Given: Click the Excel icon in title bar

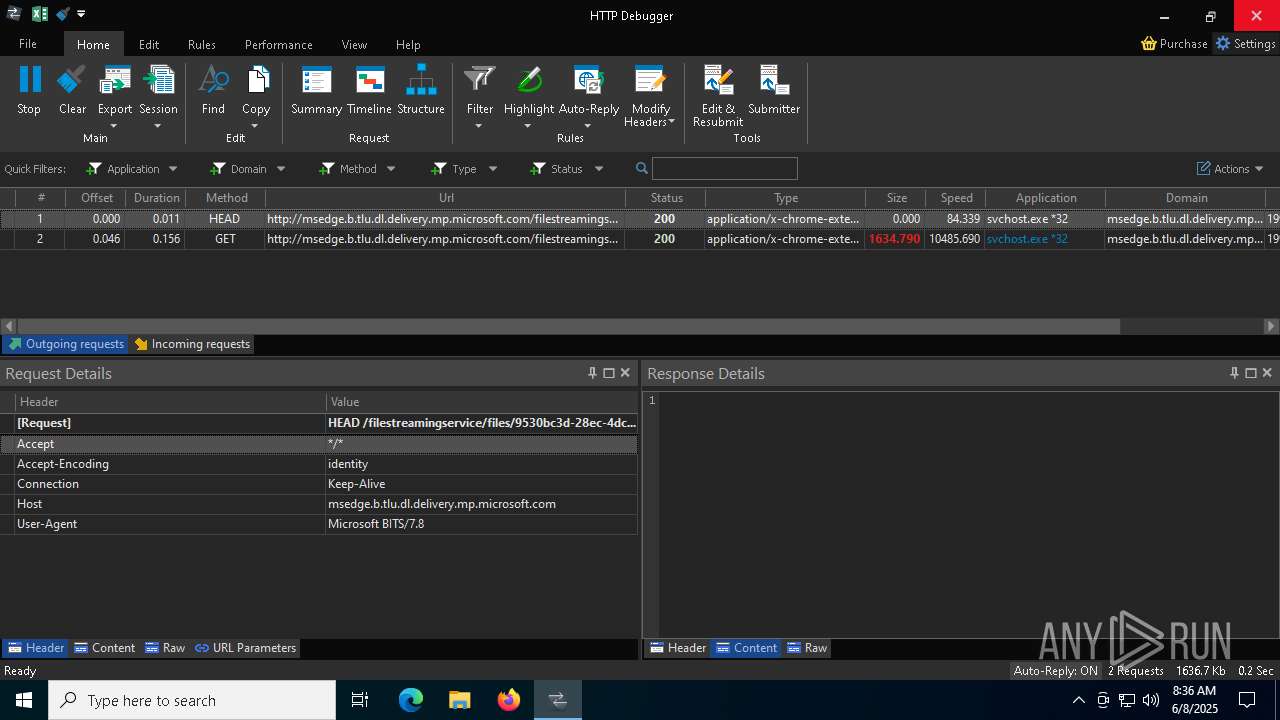Looking at the screenshot, I should tap(40, 14).
